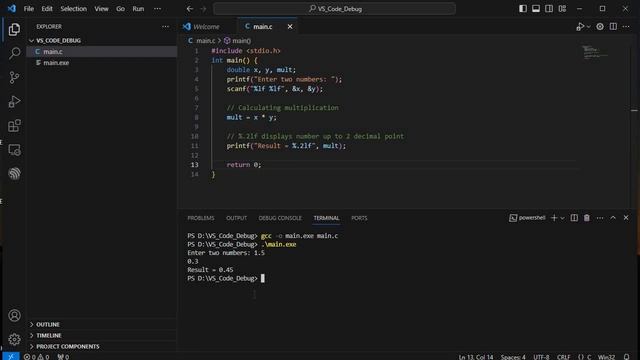Screen dimensions: 640x360
Task: Click the editor settings gear icon
Action: (600, 27)
